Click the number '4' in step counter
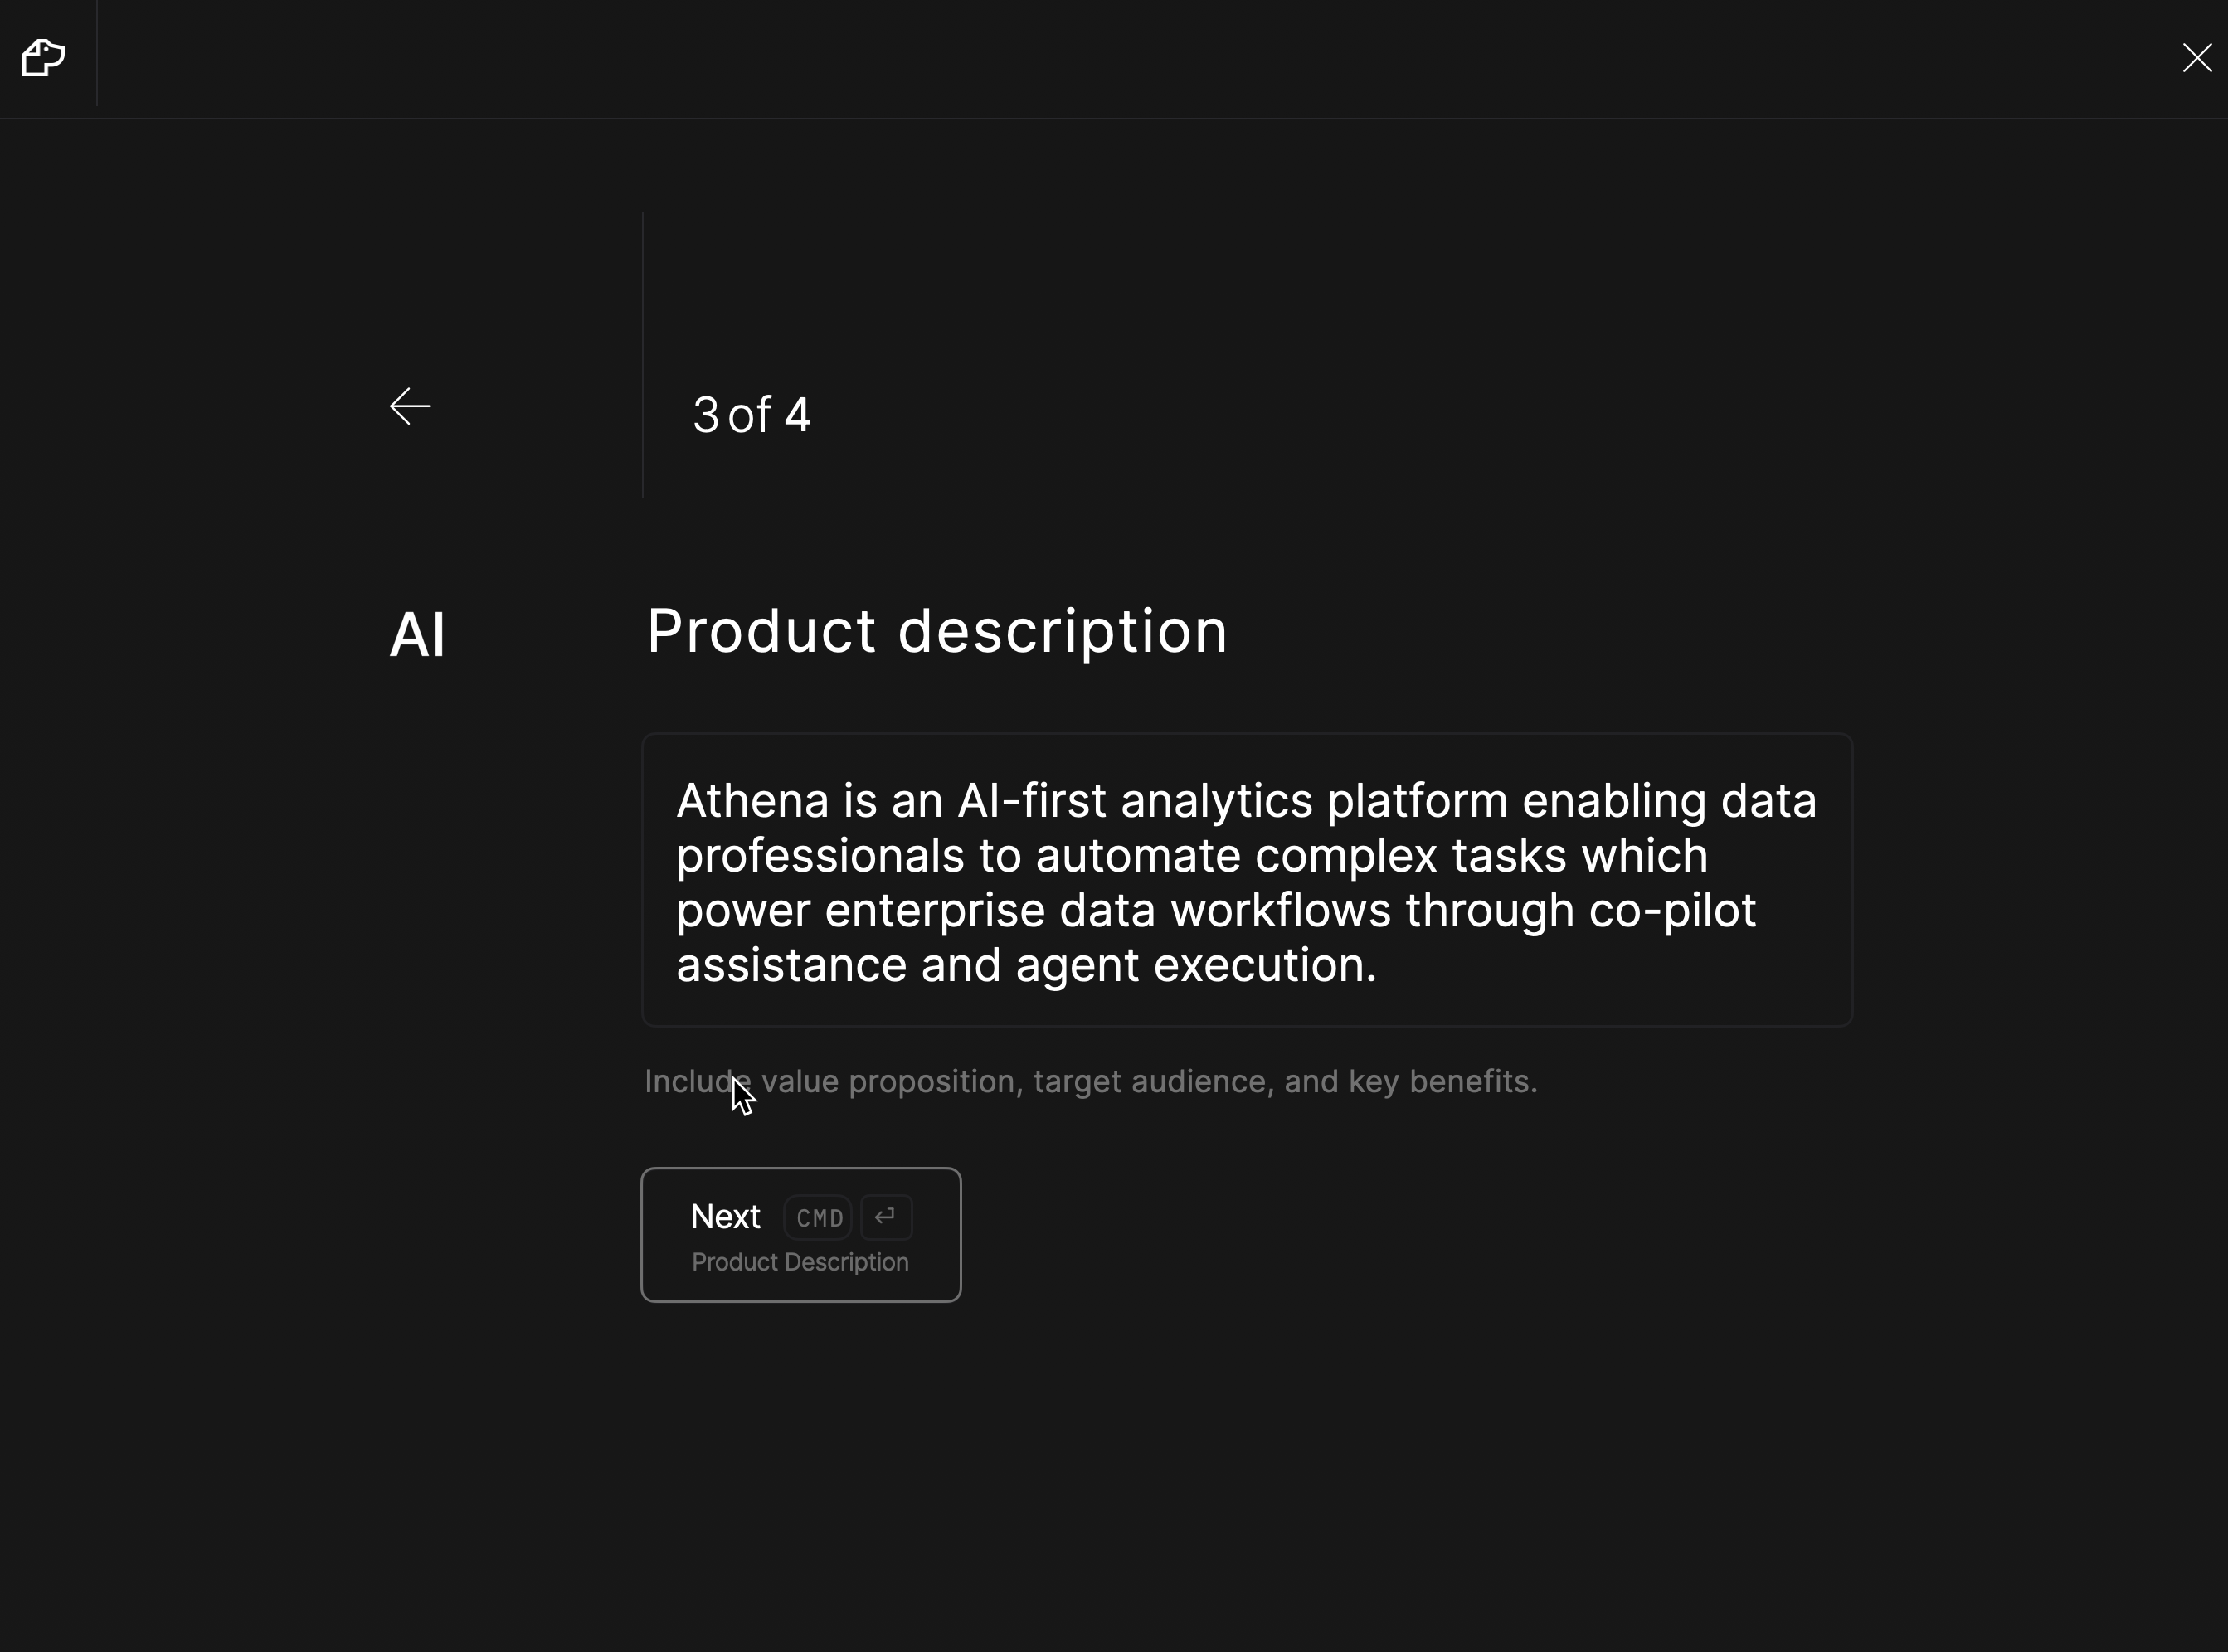Image resolution: width=2228 pixels, height=1652 pixels. 797,415
